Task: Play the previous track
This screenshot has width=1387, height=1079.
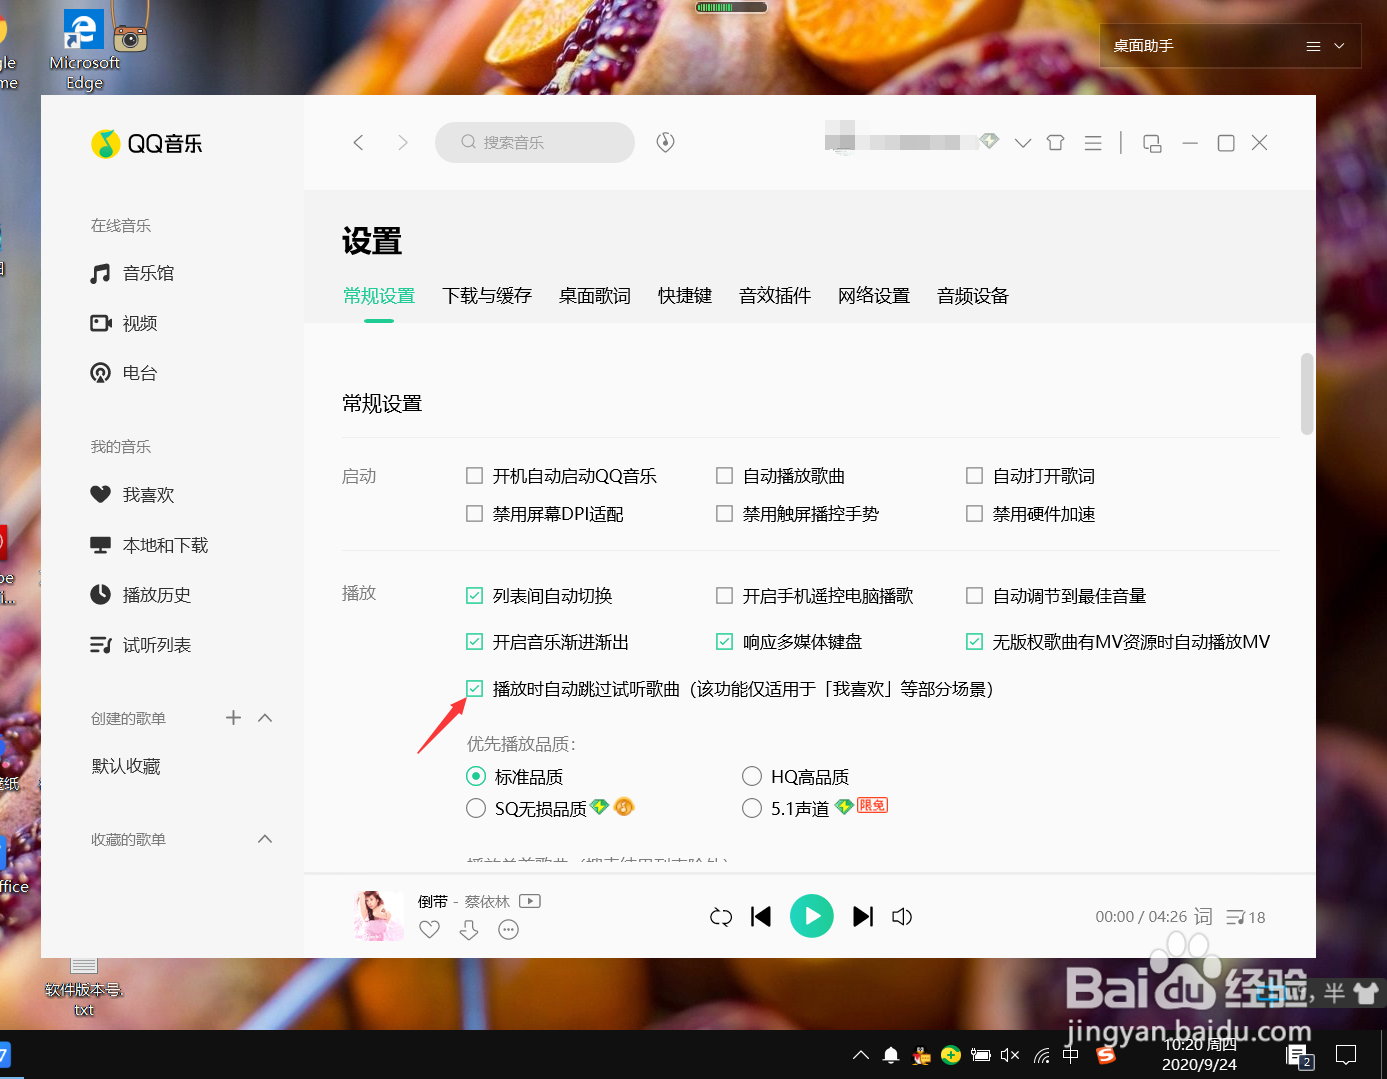Action: (761, 916)
